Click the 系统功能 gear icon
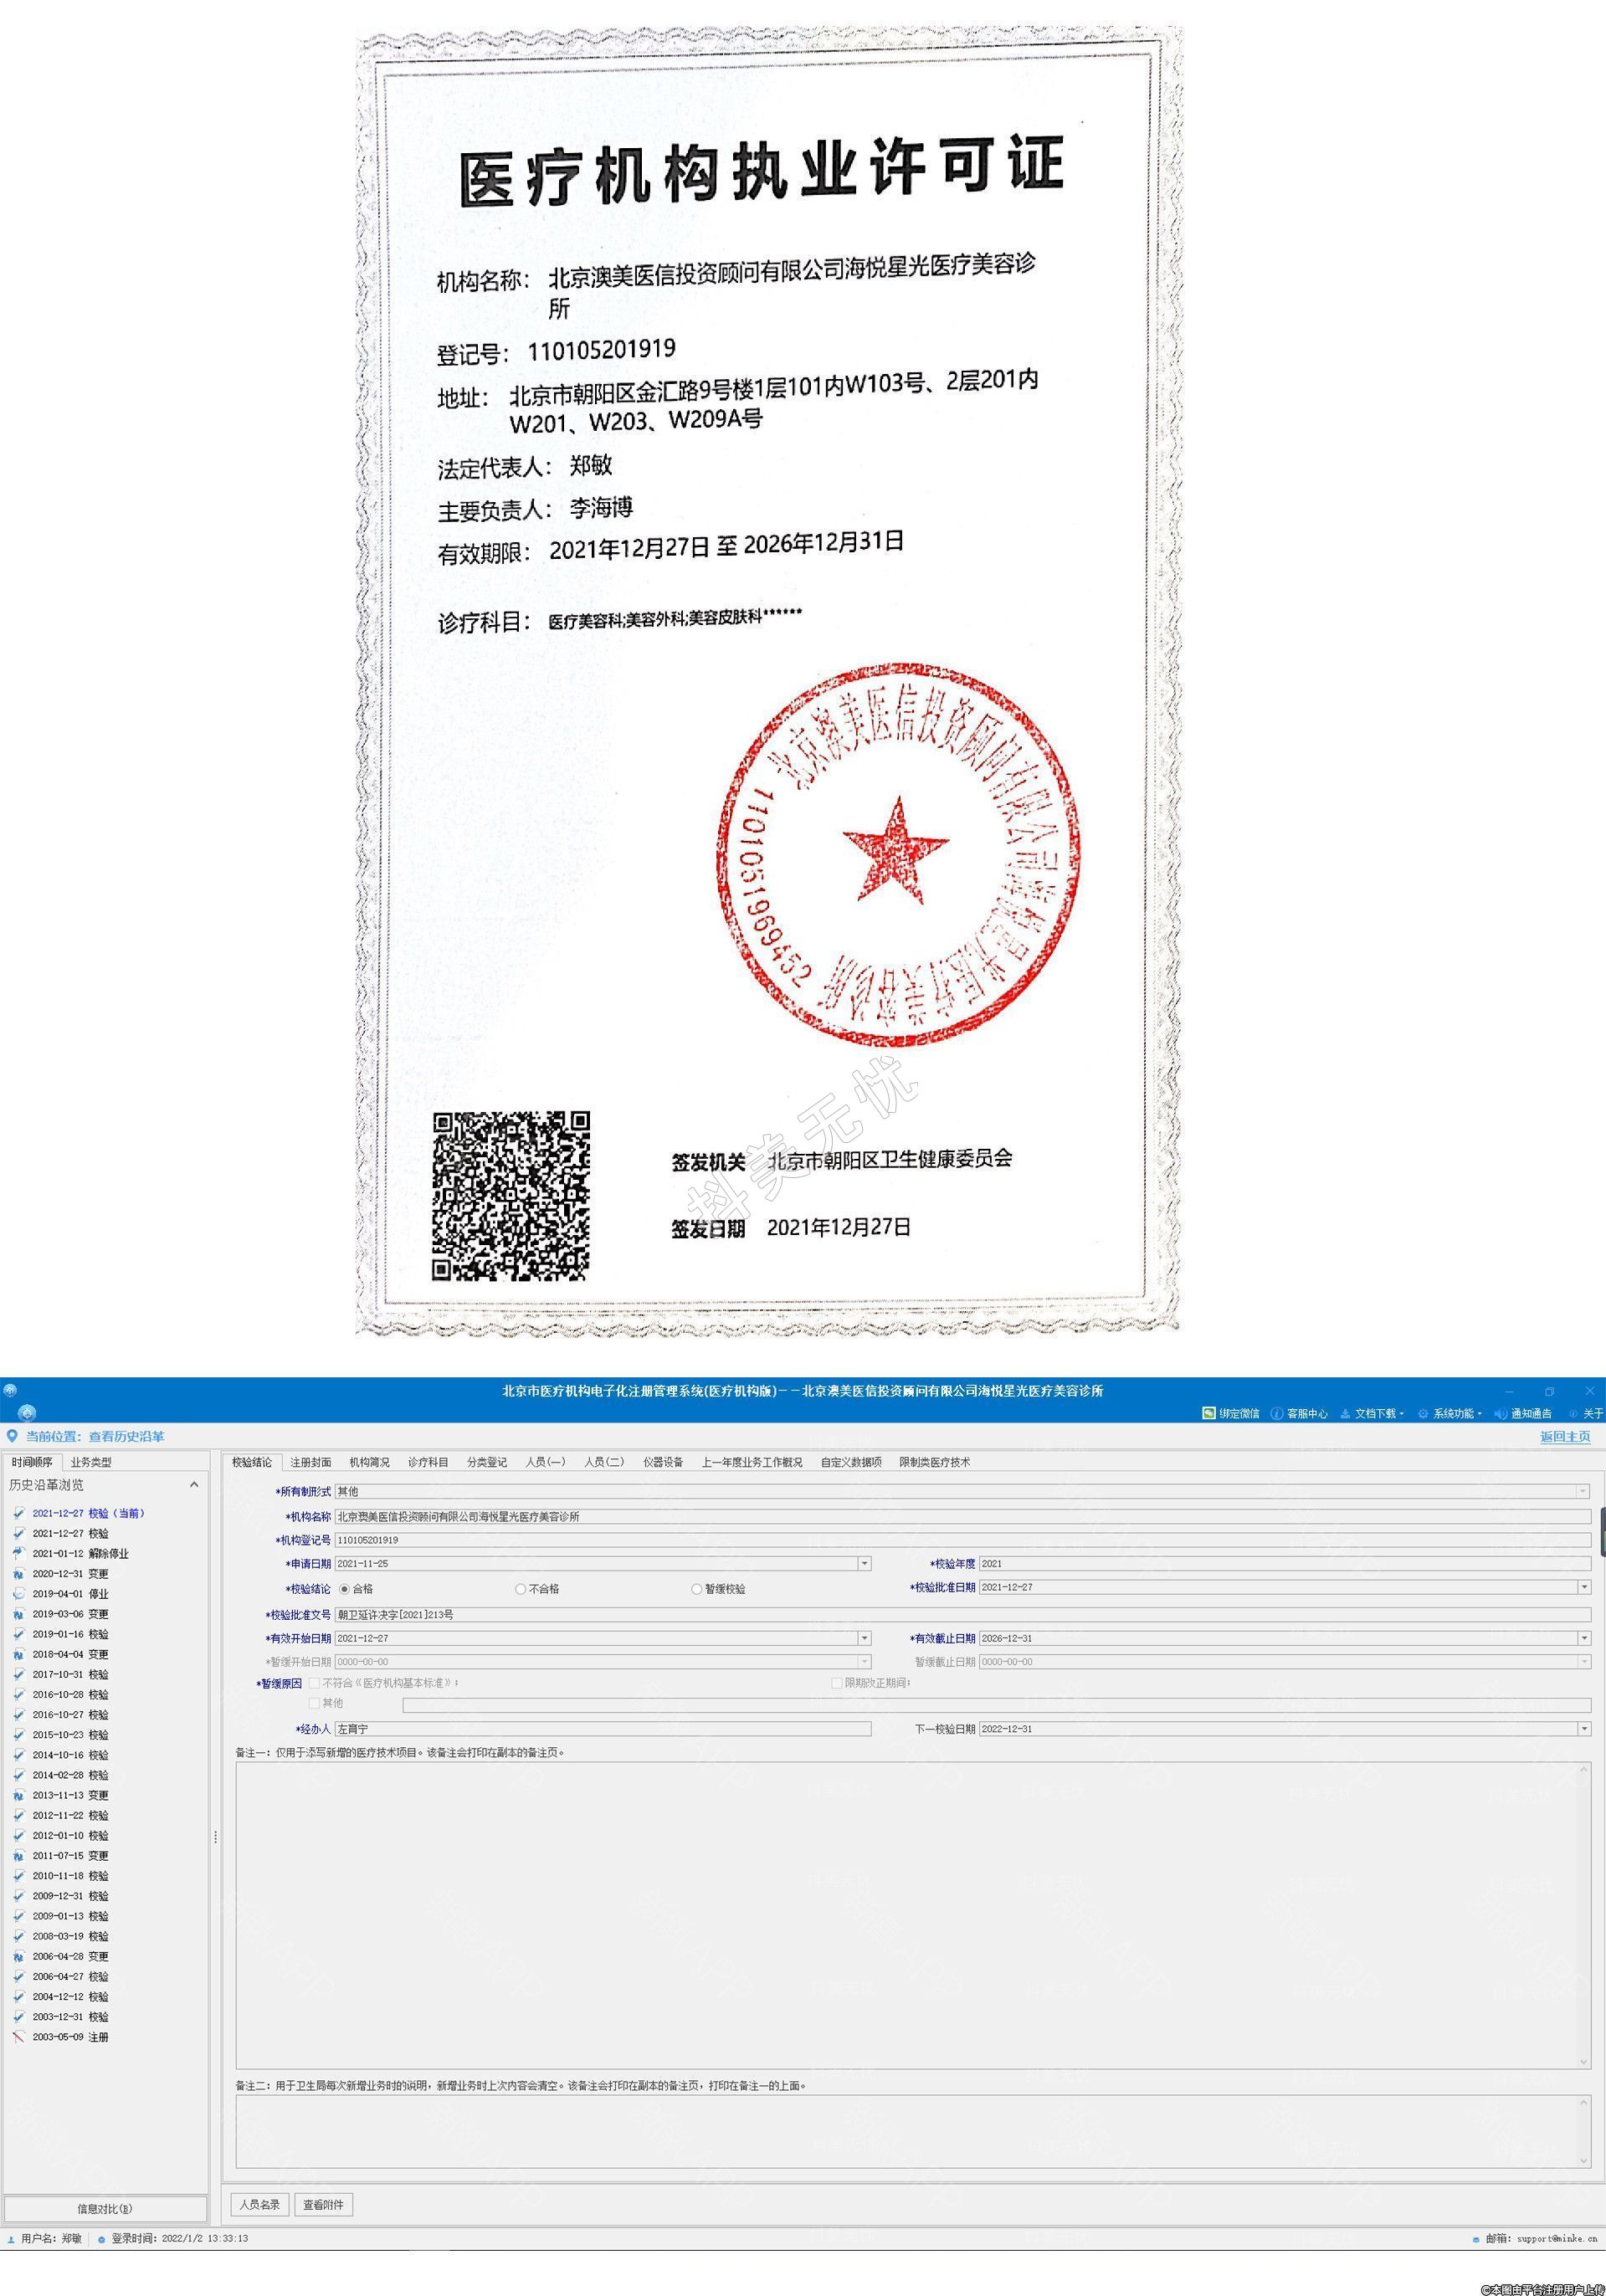The image size is (1606, 2296). click(x=1423, y=1413)
